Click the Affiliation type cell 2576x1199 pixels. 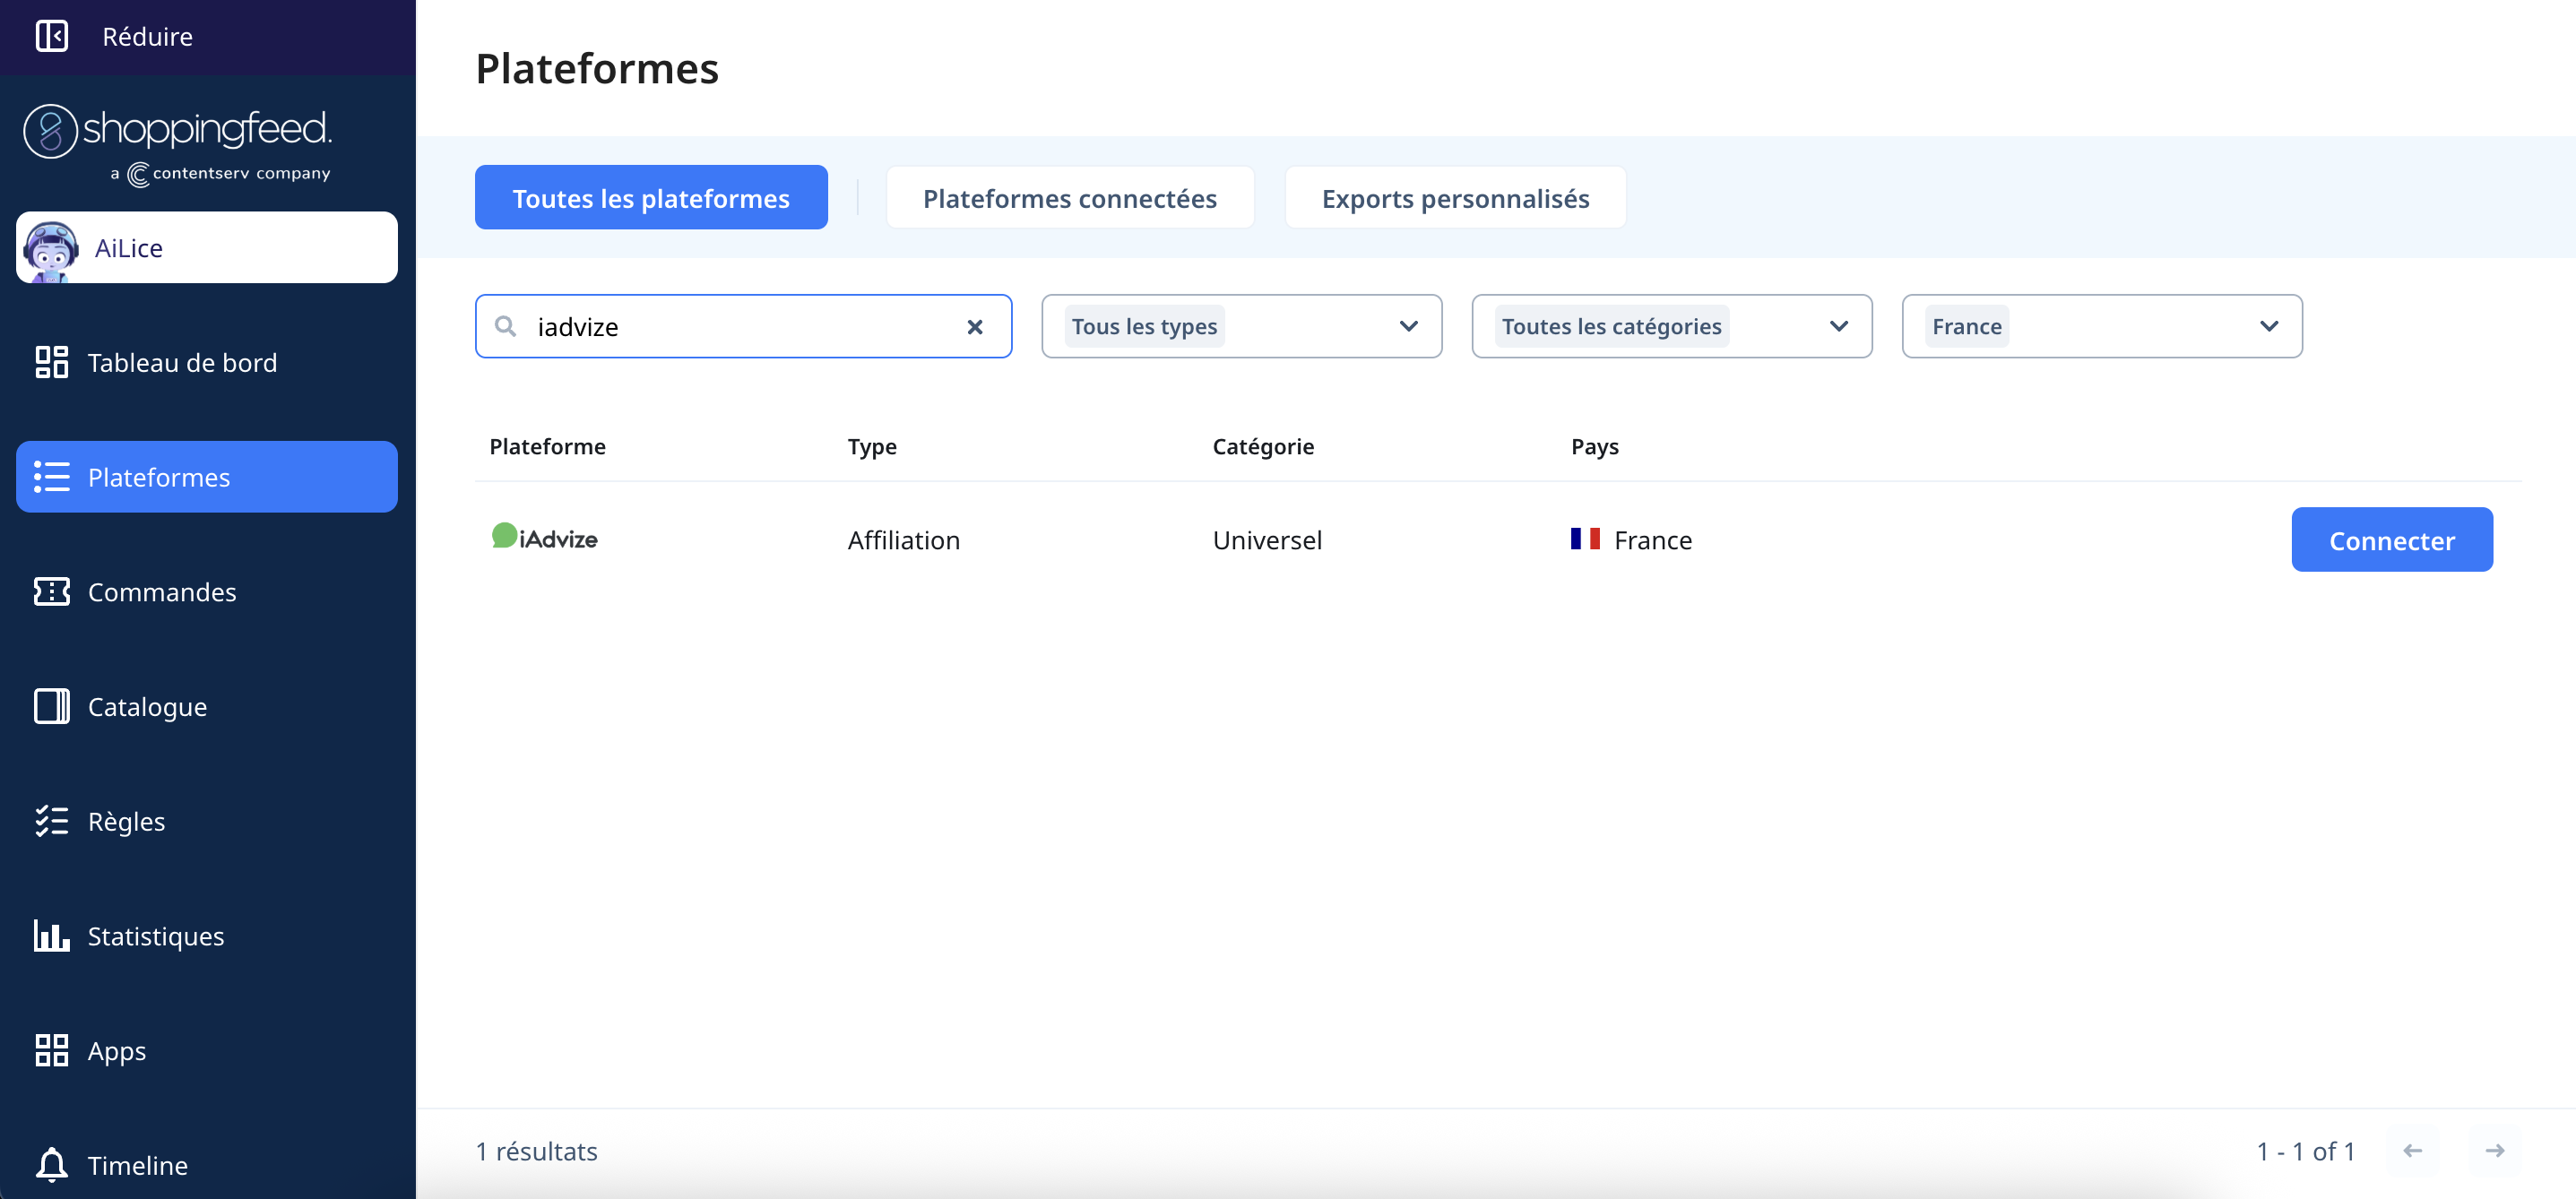pos(903,540)
